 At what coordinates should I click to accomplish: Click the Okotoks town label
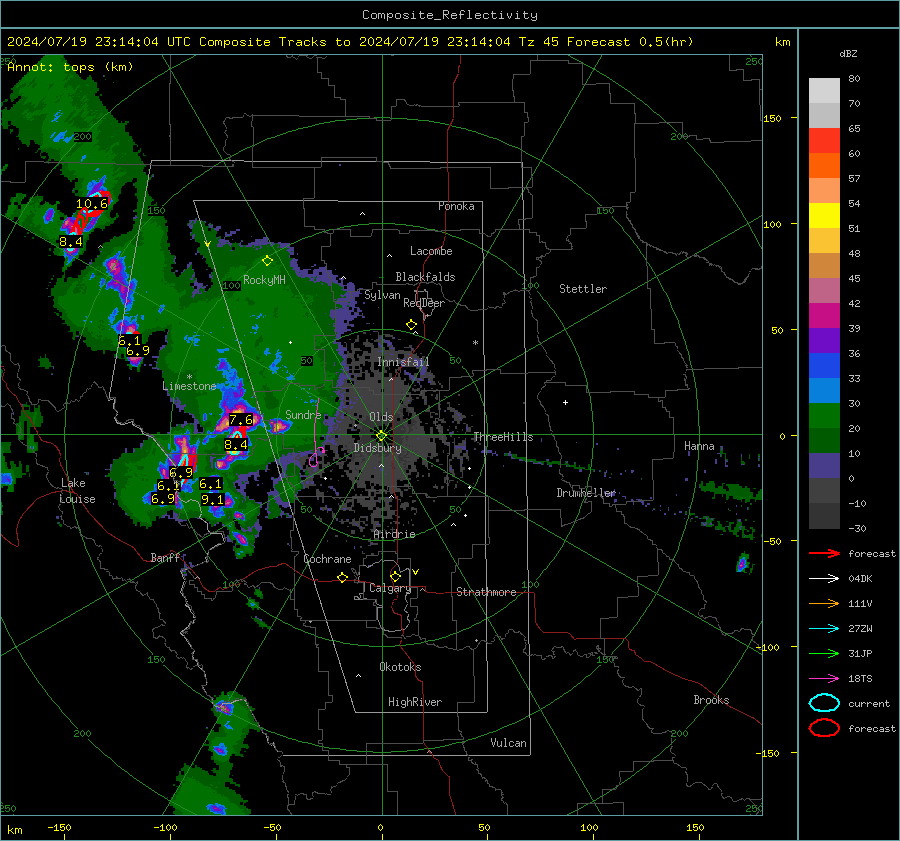[x=400, y=667]
